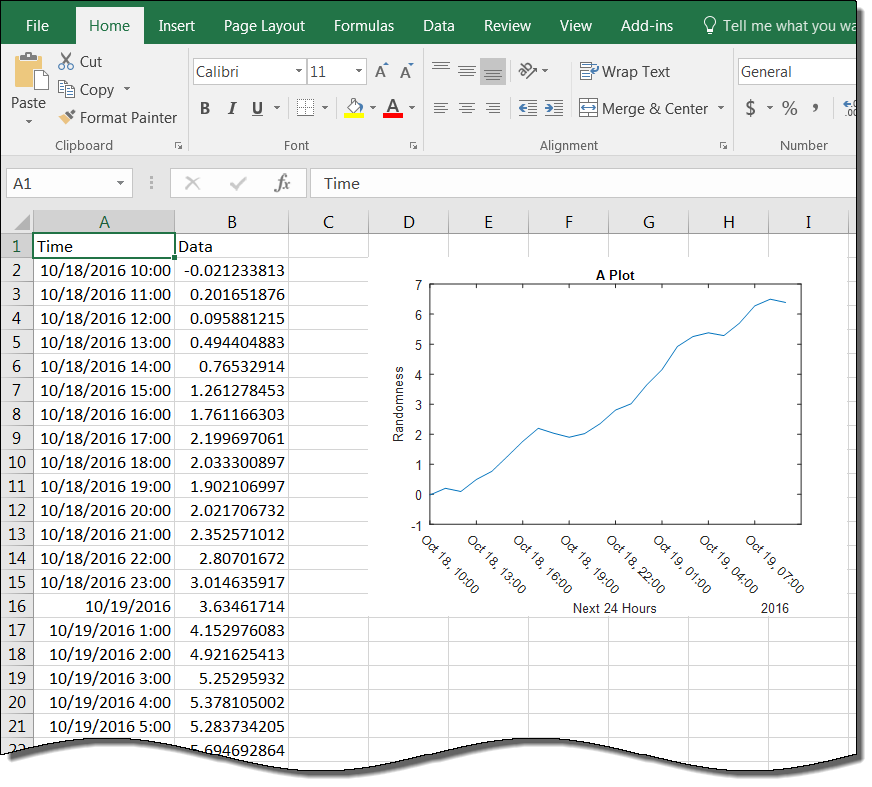Toggle Bold formatting
Viewport: 872px width, 787px height.
point(205,109)
